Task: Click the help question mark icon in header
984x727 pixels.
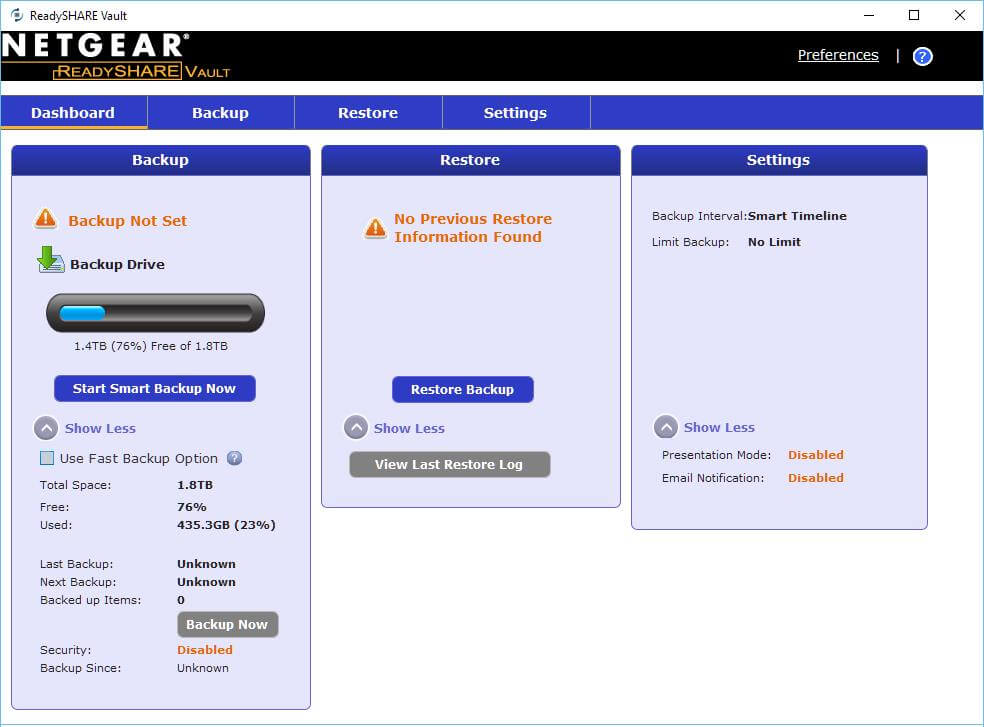Action: (922, 56)
